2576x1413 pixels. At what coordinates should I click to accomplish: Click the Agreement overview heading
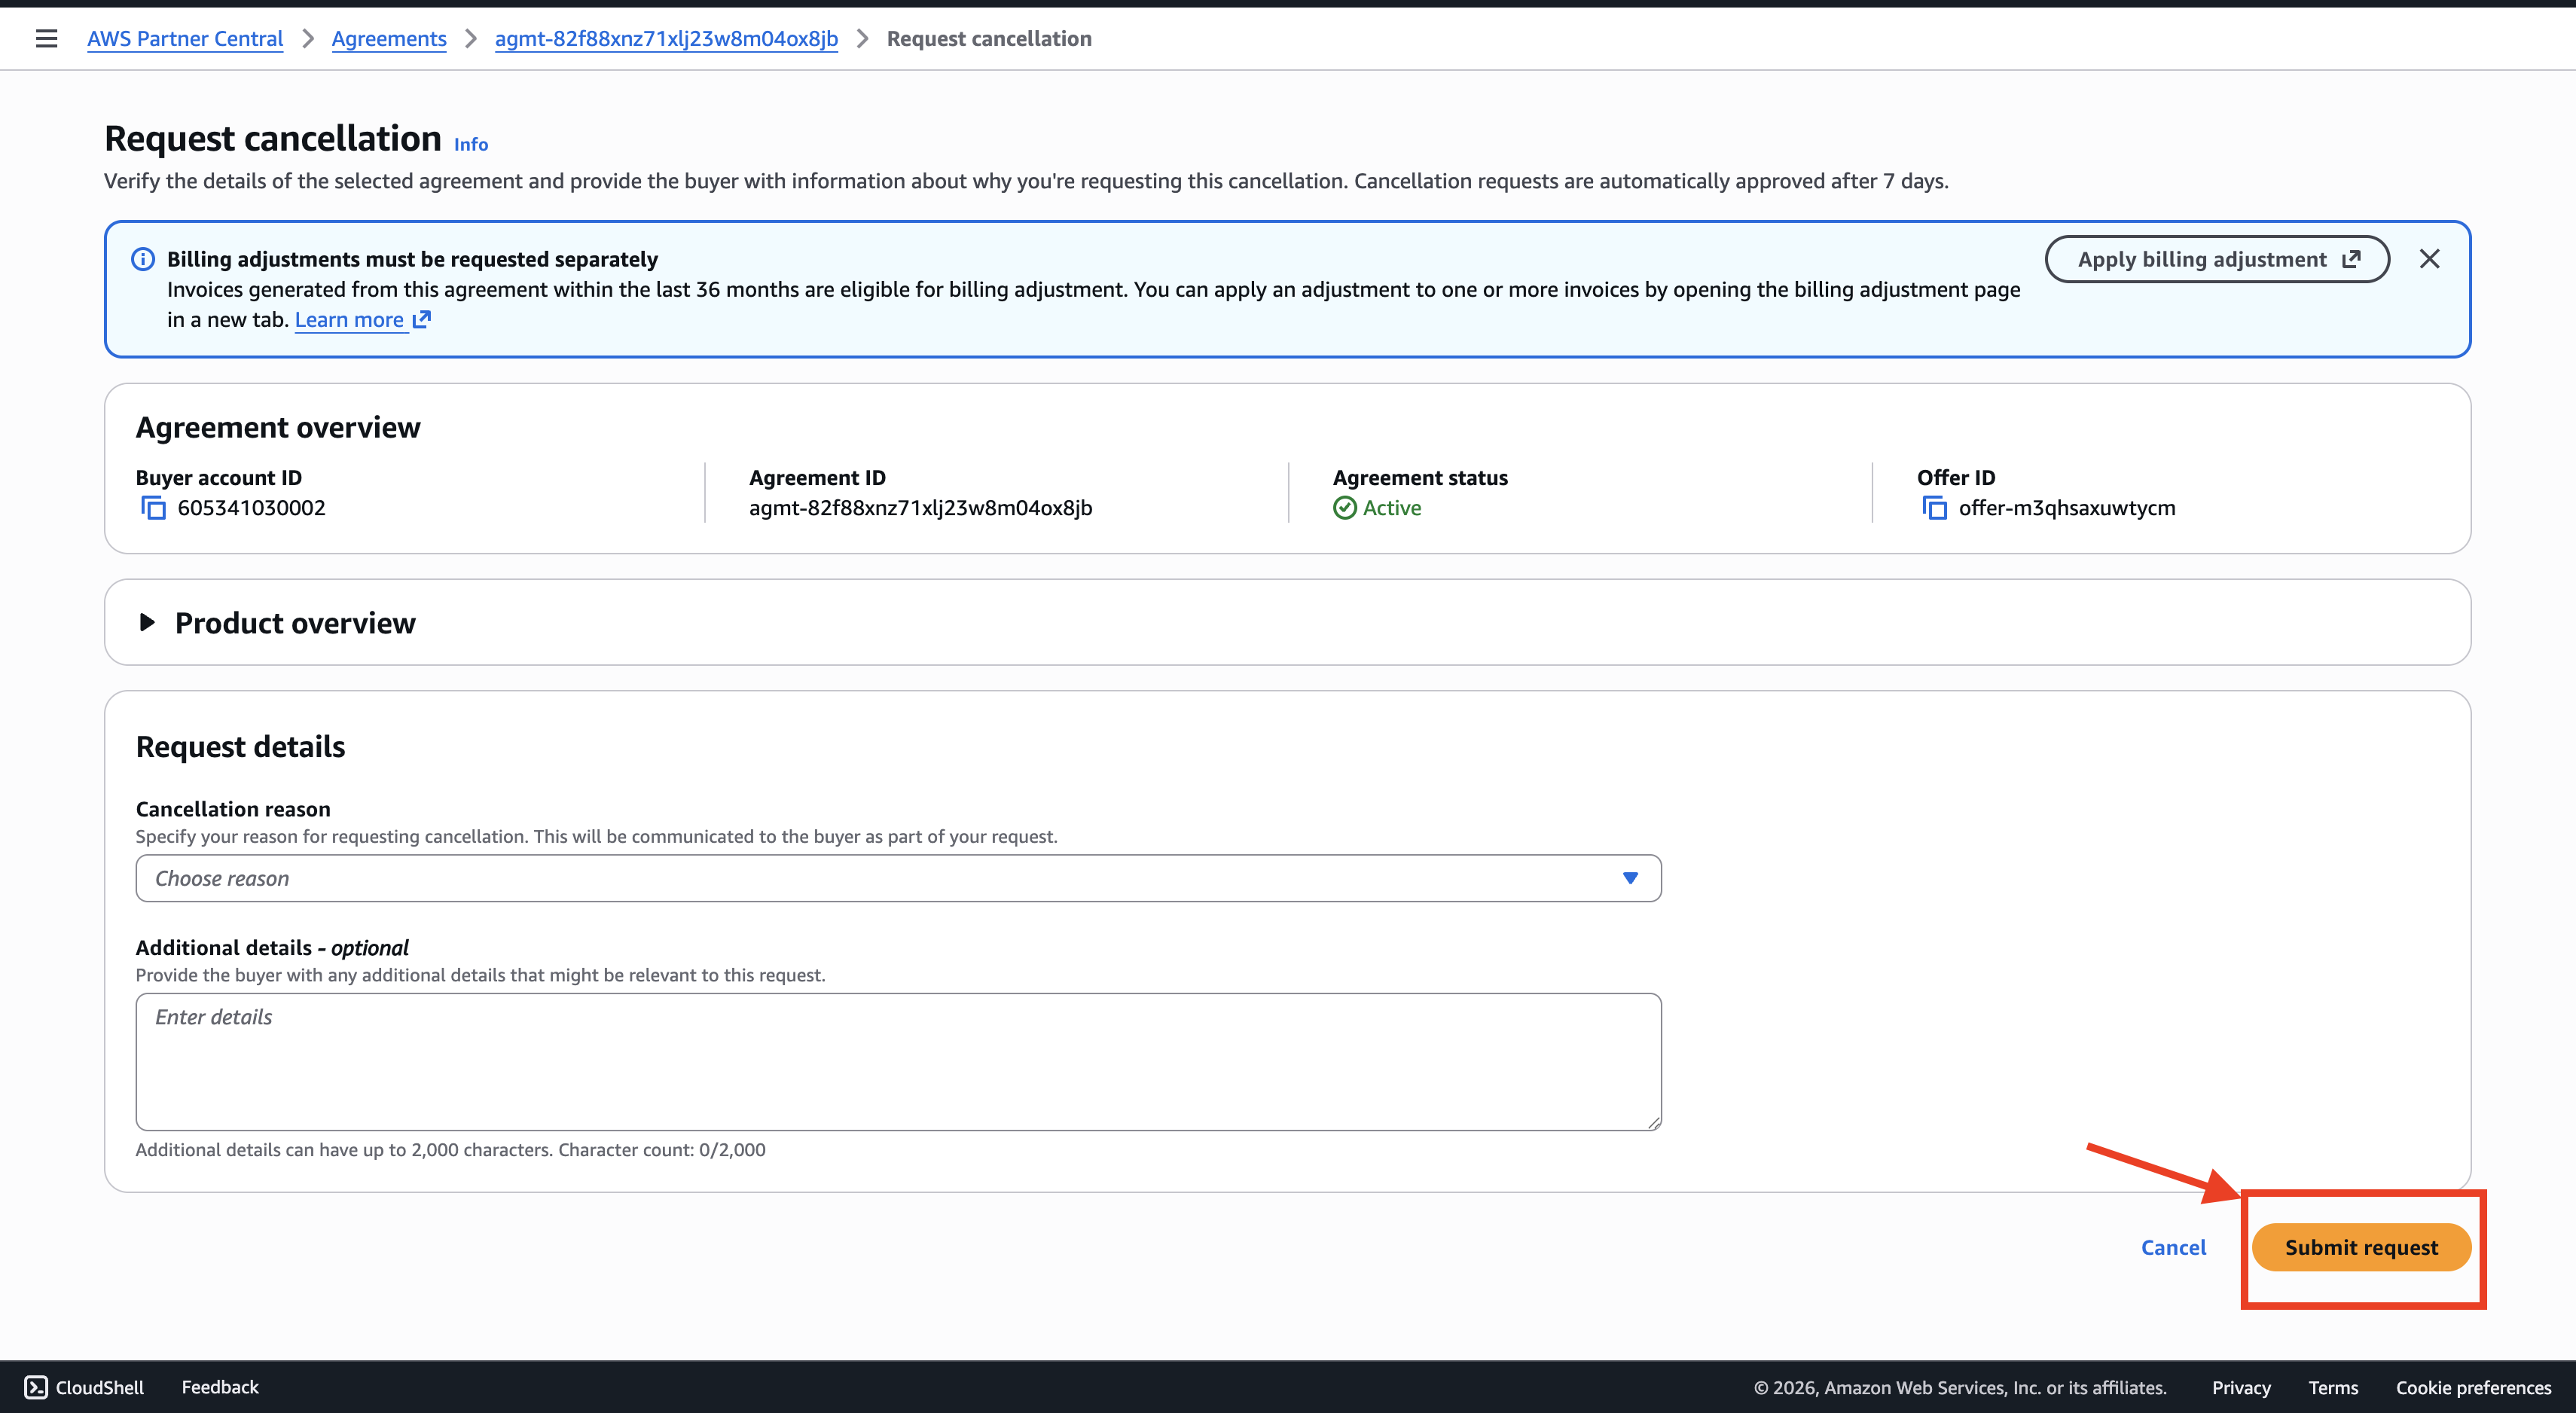point(278,427)
